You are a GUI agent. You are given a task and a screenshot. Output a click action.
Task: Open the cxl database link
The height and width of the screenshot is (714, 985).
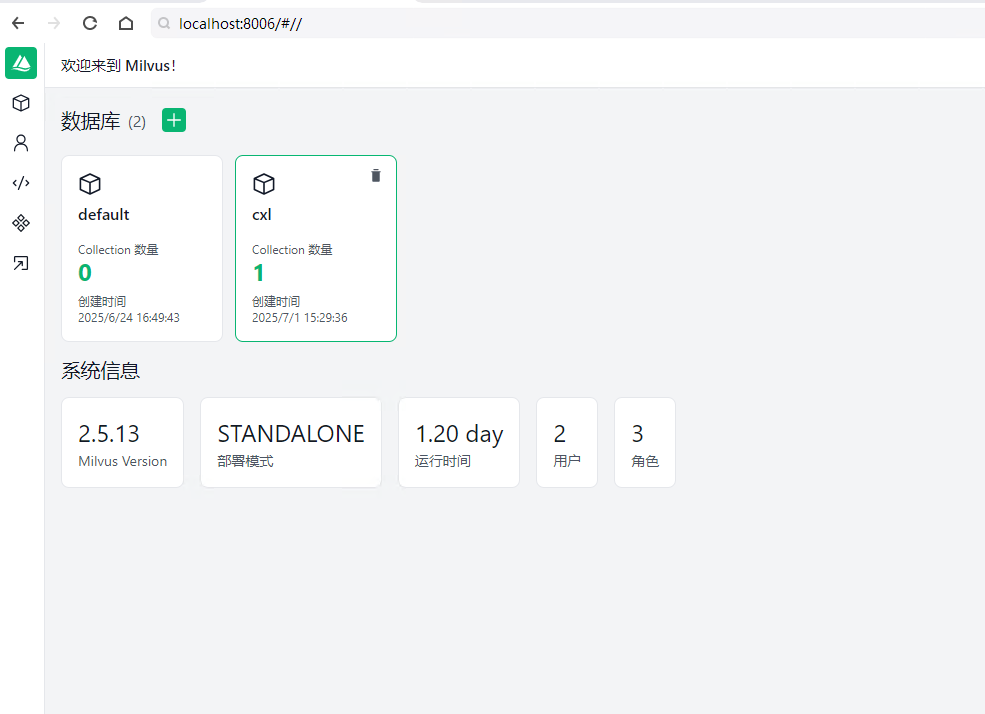point(262,215)
